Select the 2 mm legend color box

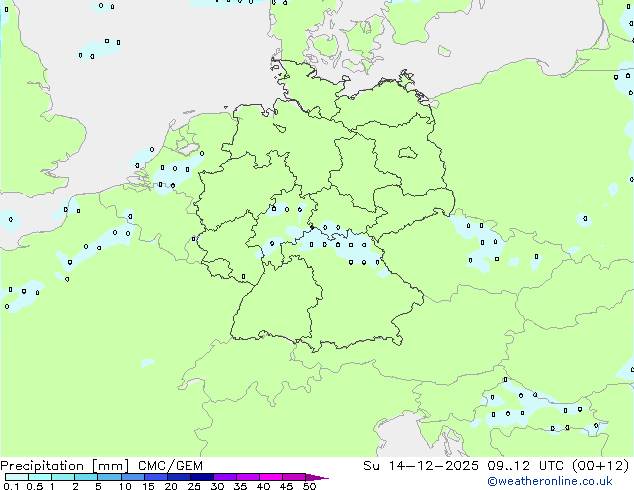click(86, 477)
